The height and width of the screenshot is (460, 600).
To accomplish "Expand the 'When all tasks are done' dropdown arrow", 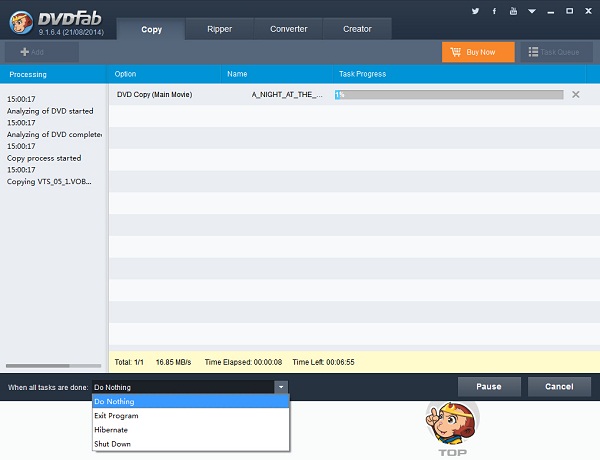I will (x=281, y=387).
